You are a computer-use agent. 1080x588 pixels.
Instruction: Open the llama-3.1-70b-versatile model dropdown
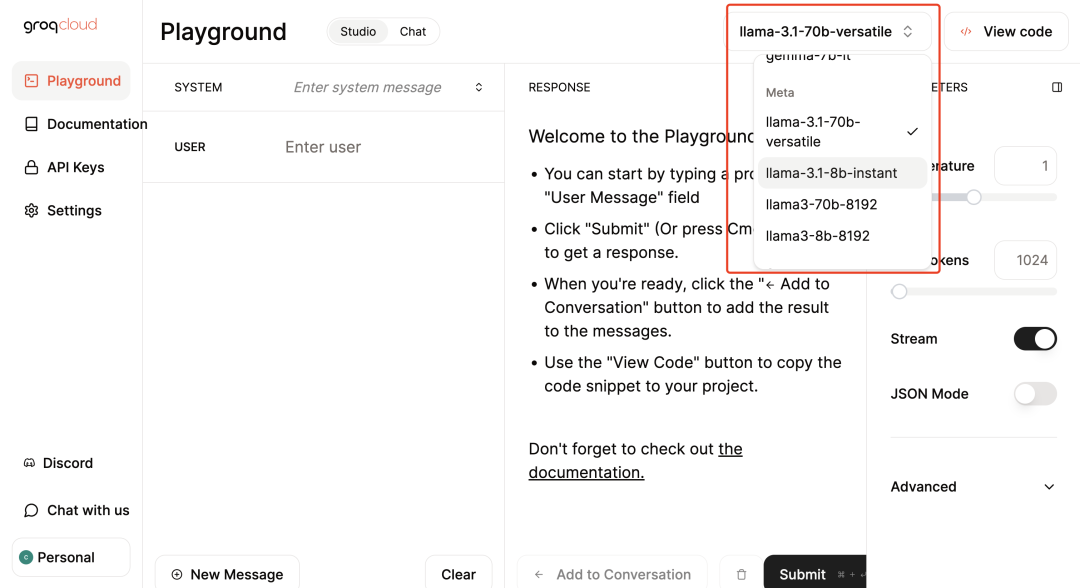pyautogui.click(x=827, y=32)
